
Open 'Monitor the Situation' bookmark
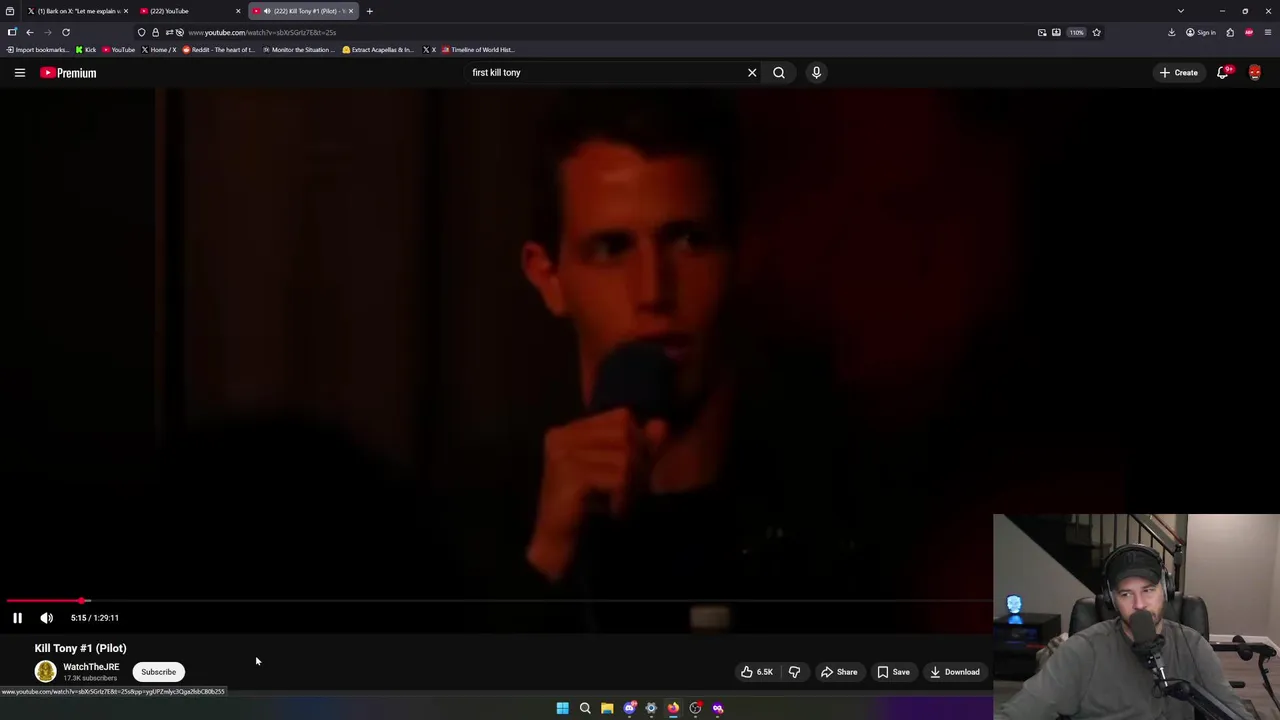(299, 49)
